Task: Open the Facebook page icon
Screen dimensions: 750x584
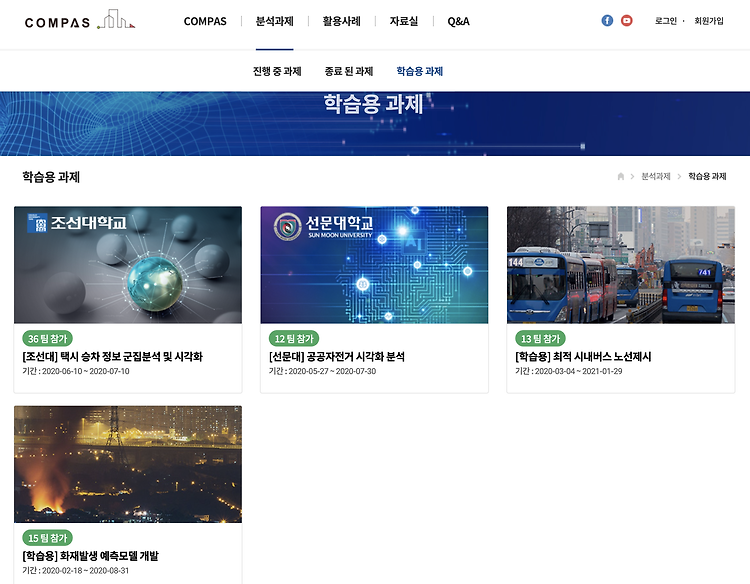Action: (607, 21)
